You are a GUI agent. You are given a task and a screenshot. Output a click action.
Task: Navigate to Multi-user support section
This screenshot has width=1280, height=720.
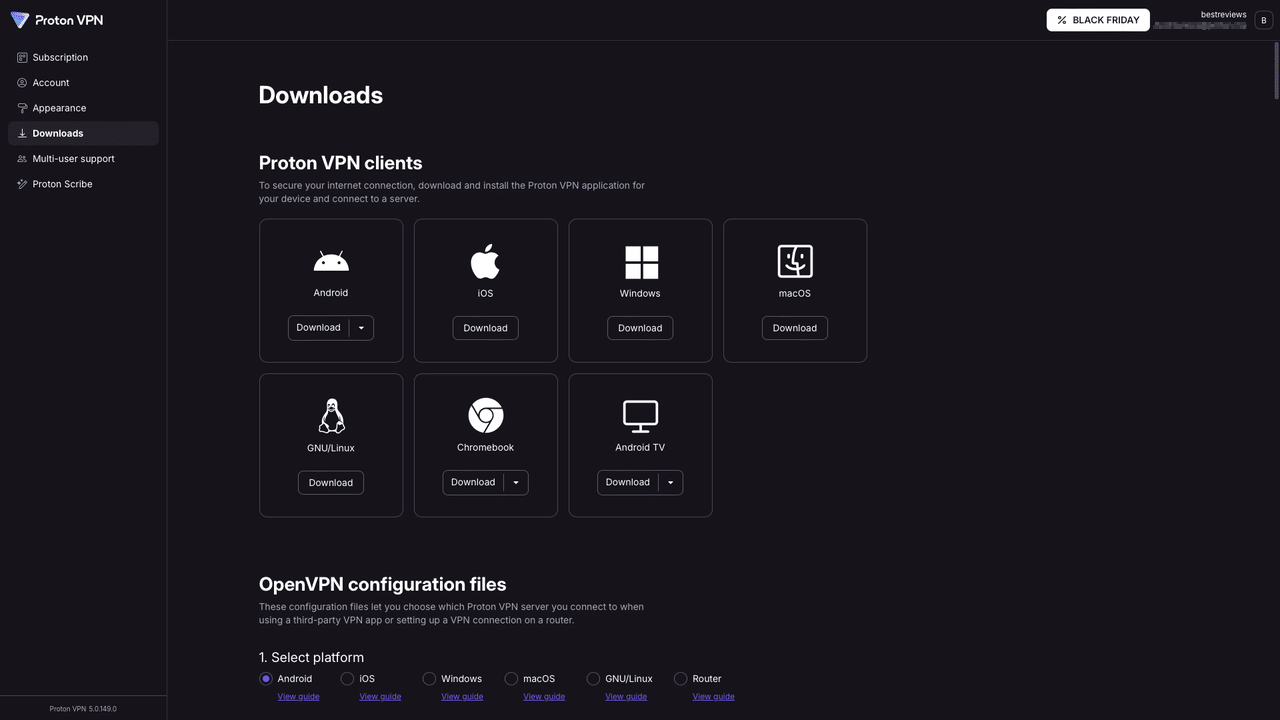73,158
